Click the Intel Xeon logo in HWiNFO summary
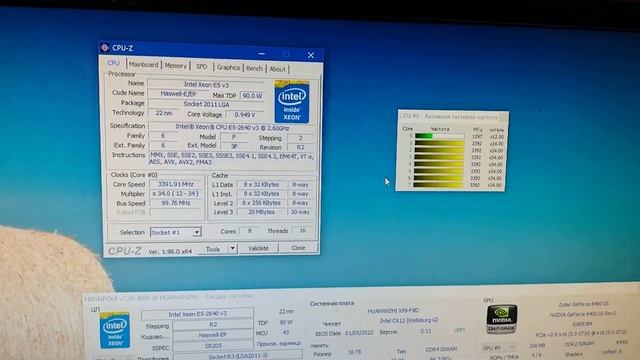 [x=115, y=330]
